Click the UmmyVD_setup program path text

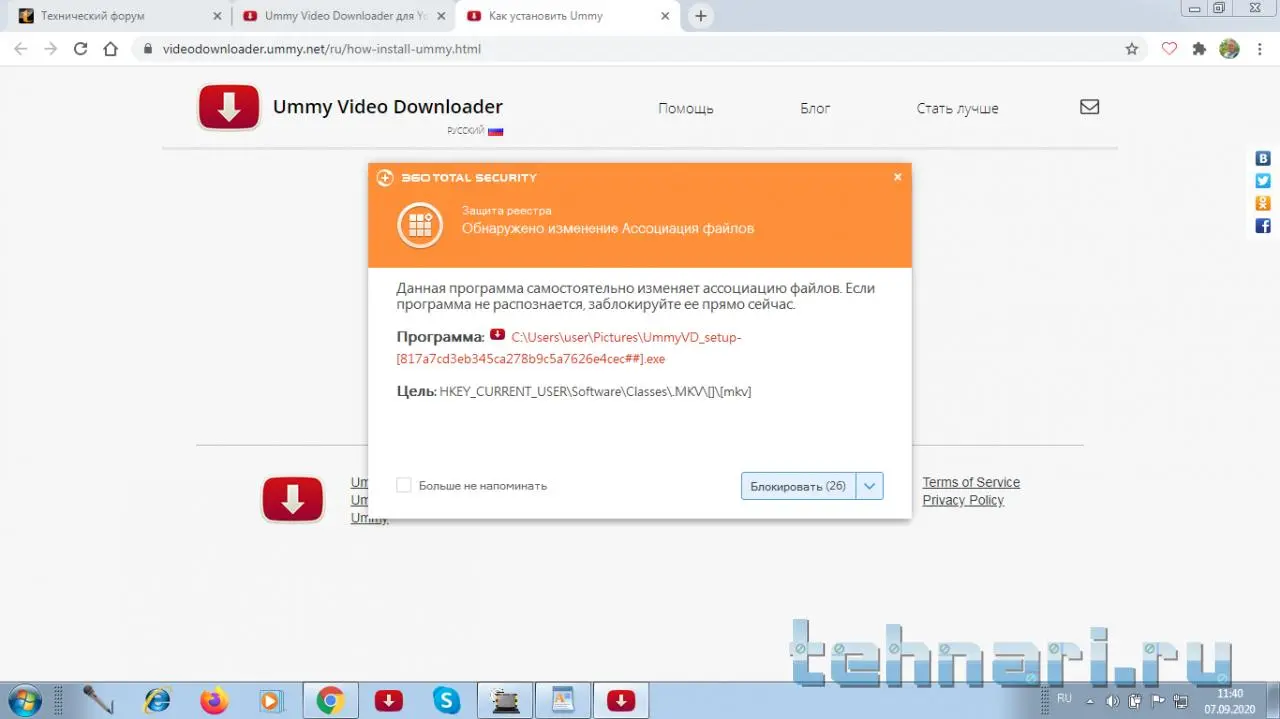[570, 348]
